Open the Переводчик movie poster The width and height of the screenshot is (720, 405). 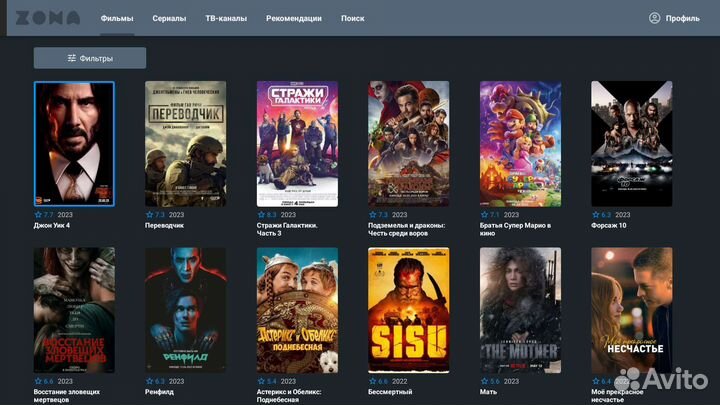click(186, 144)
